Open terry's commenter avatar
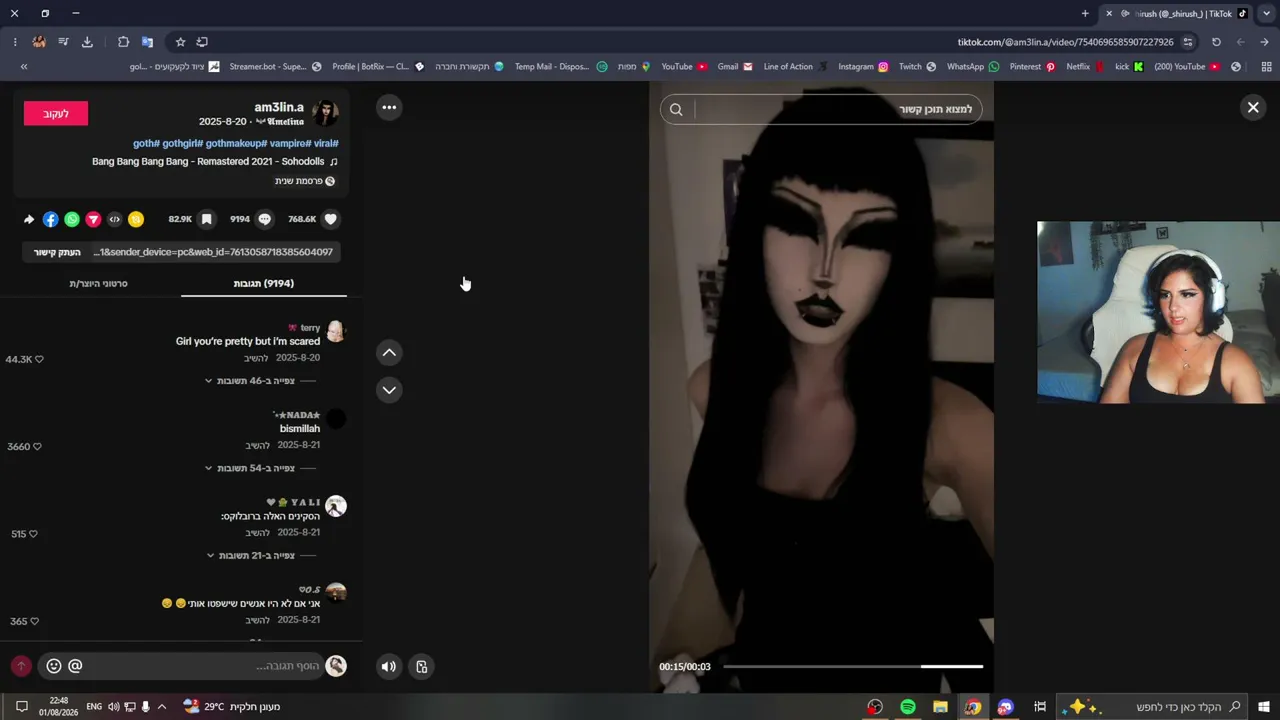Viewport: 1280px width, 720px height. point(336,332)
